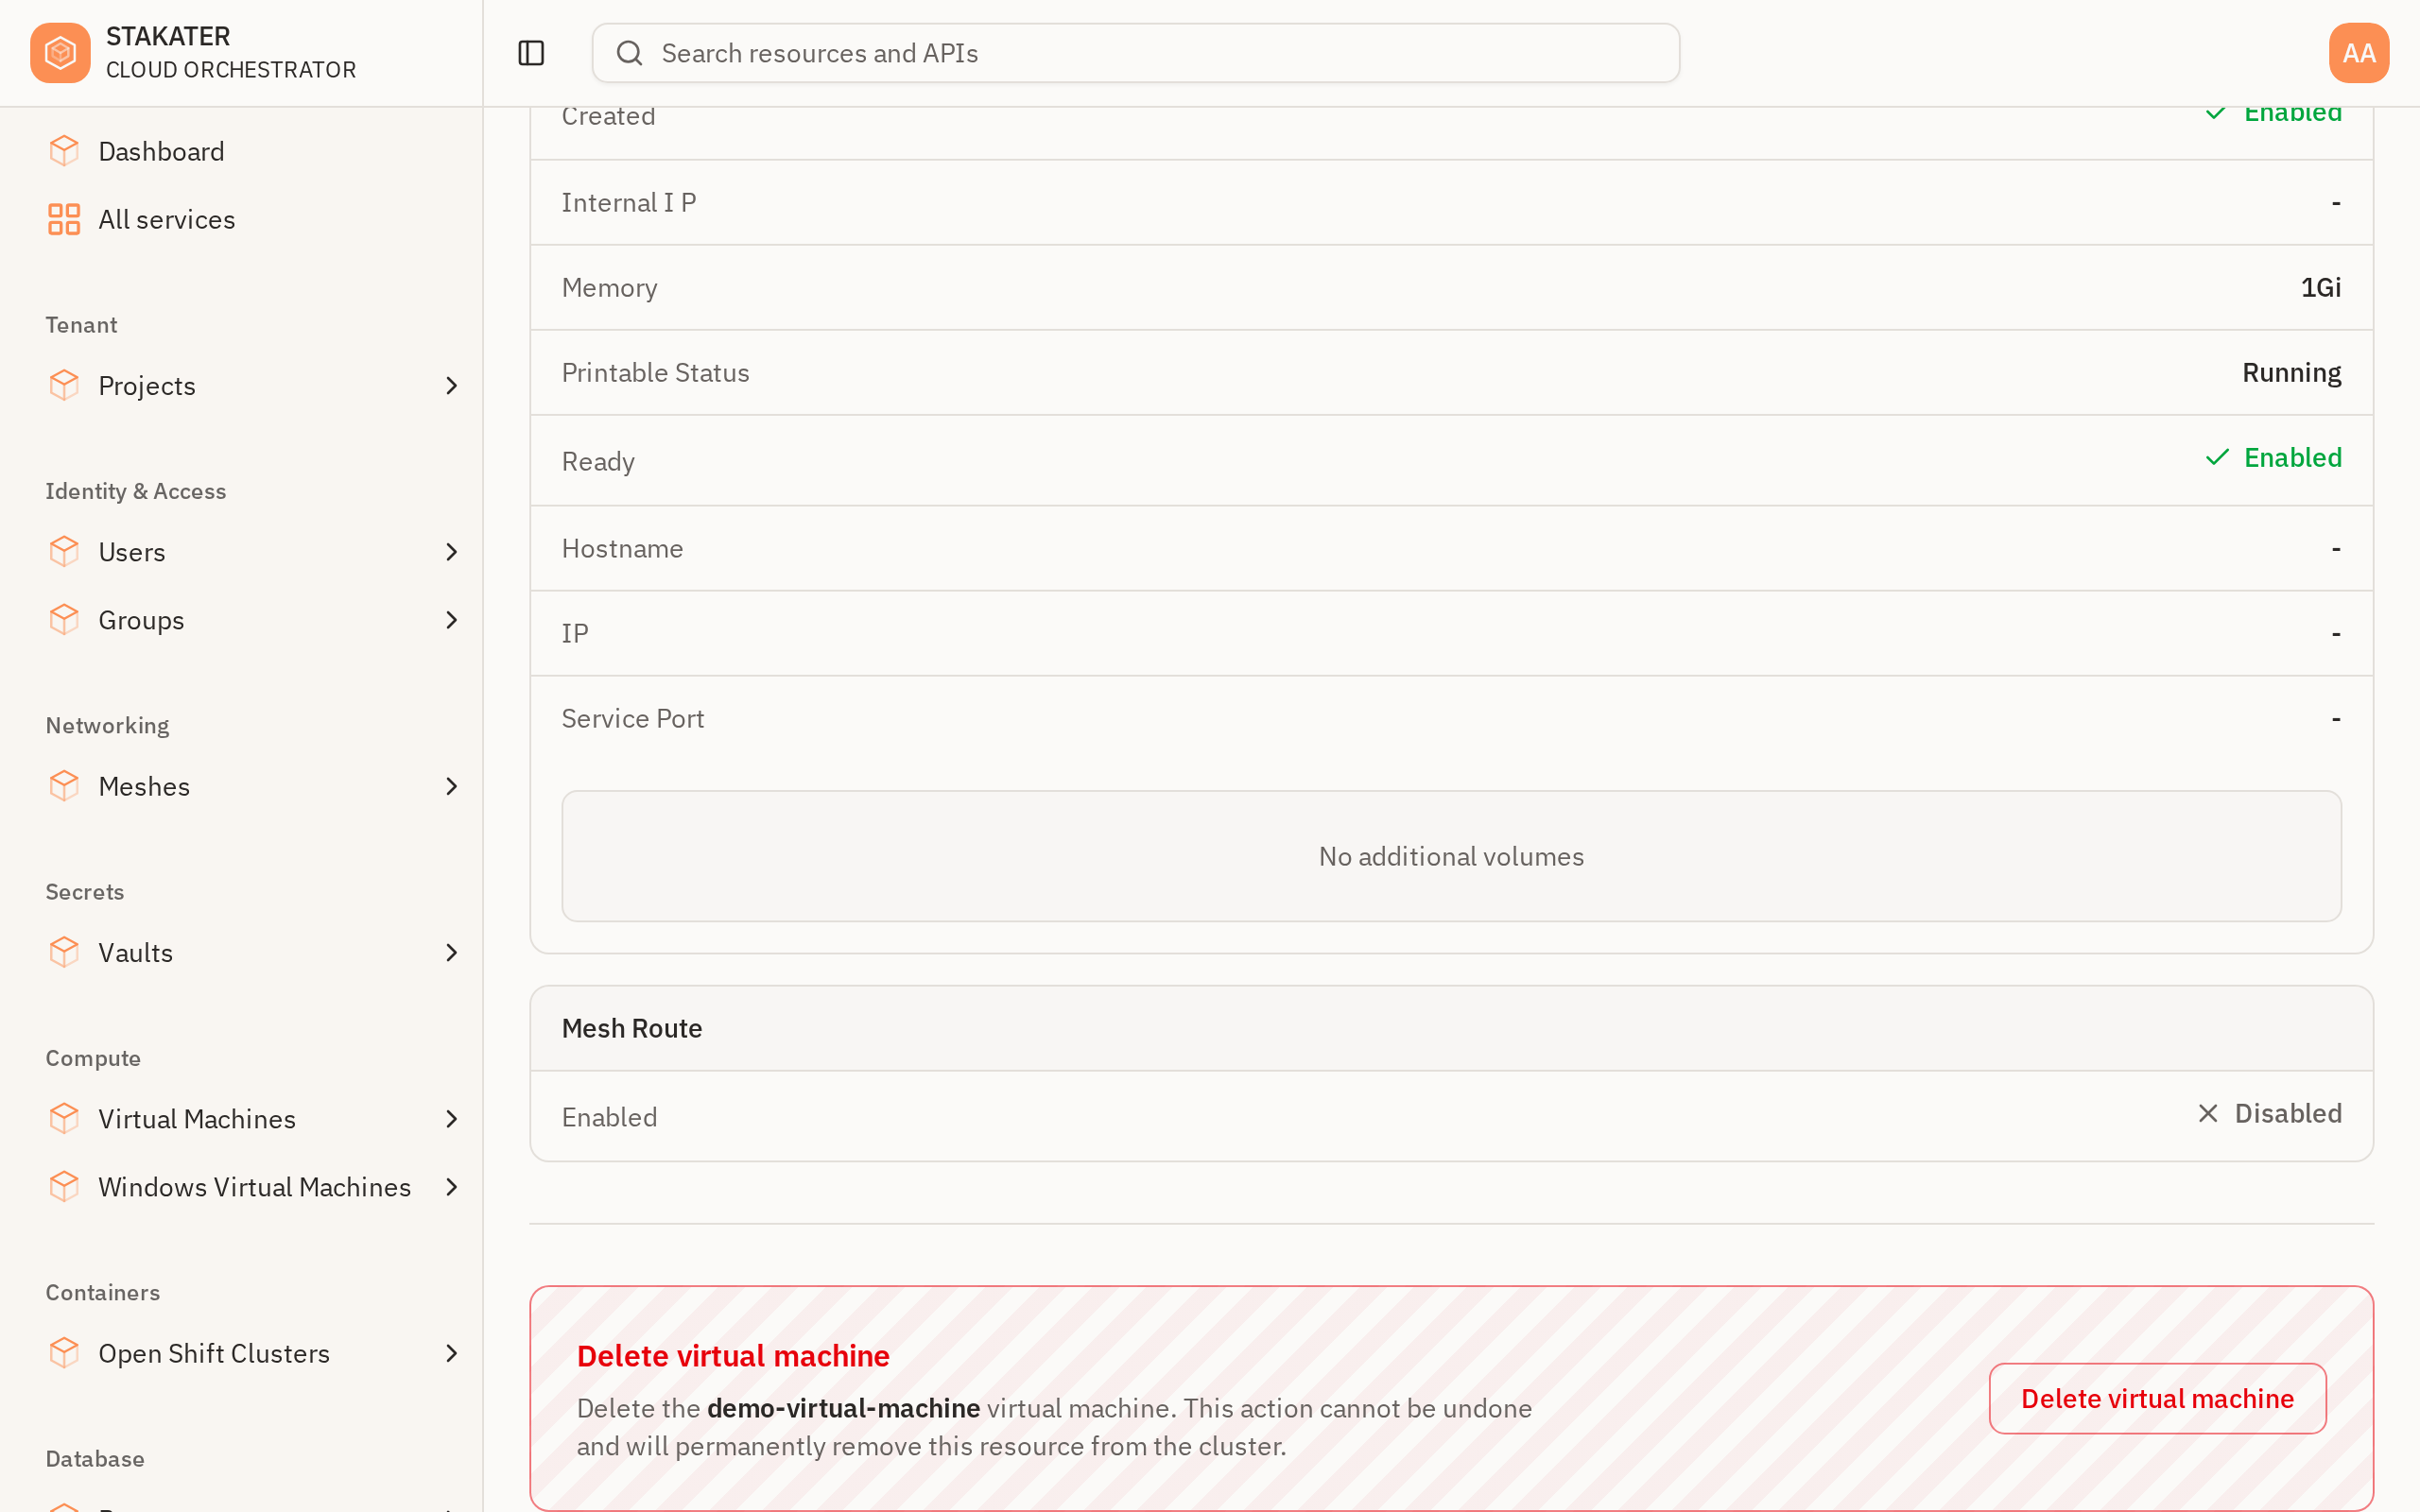
Task: Click the search magnifier icon
Action: tap(629, 53)
